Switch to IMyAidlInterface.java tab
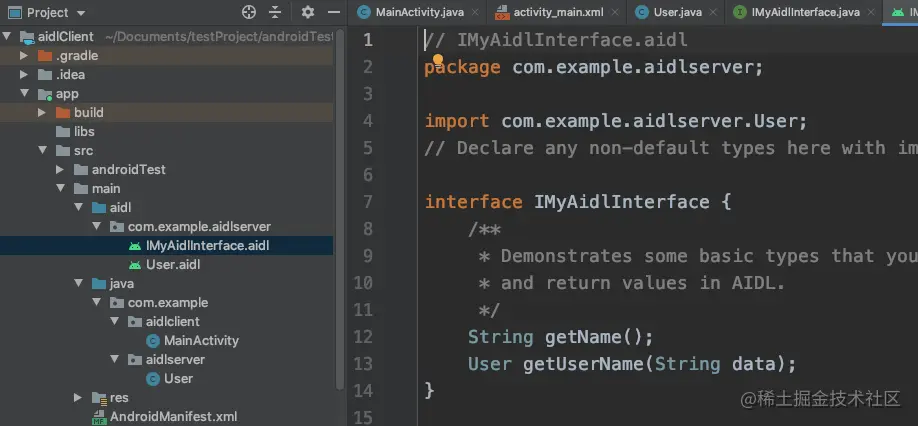918x426 pixels. [806, 12]
